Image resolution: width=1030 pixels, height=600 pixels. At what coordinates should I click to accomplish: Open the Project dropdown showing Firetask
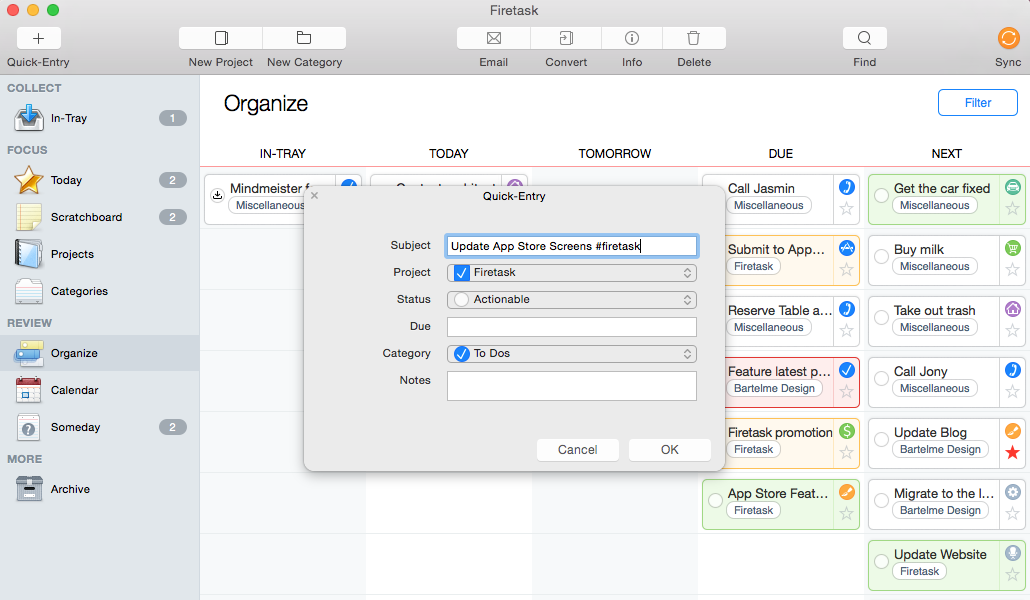(571, 273)
